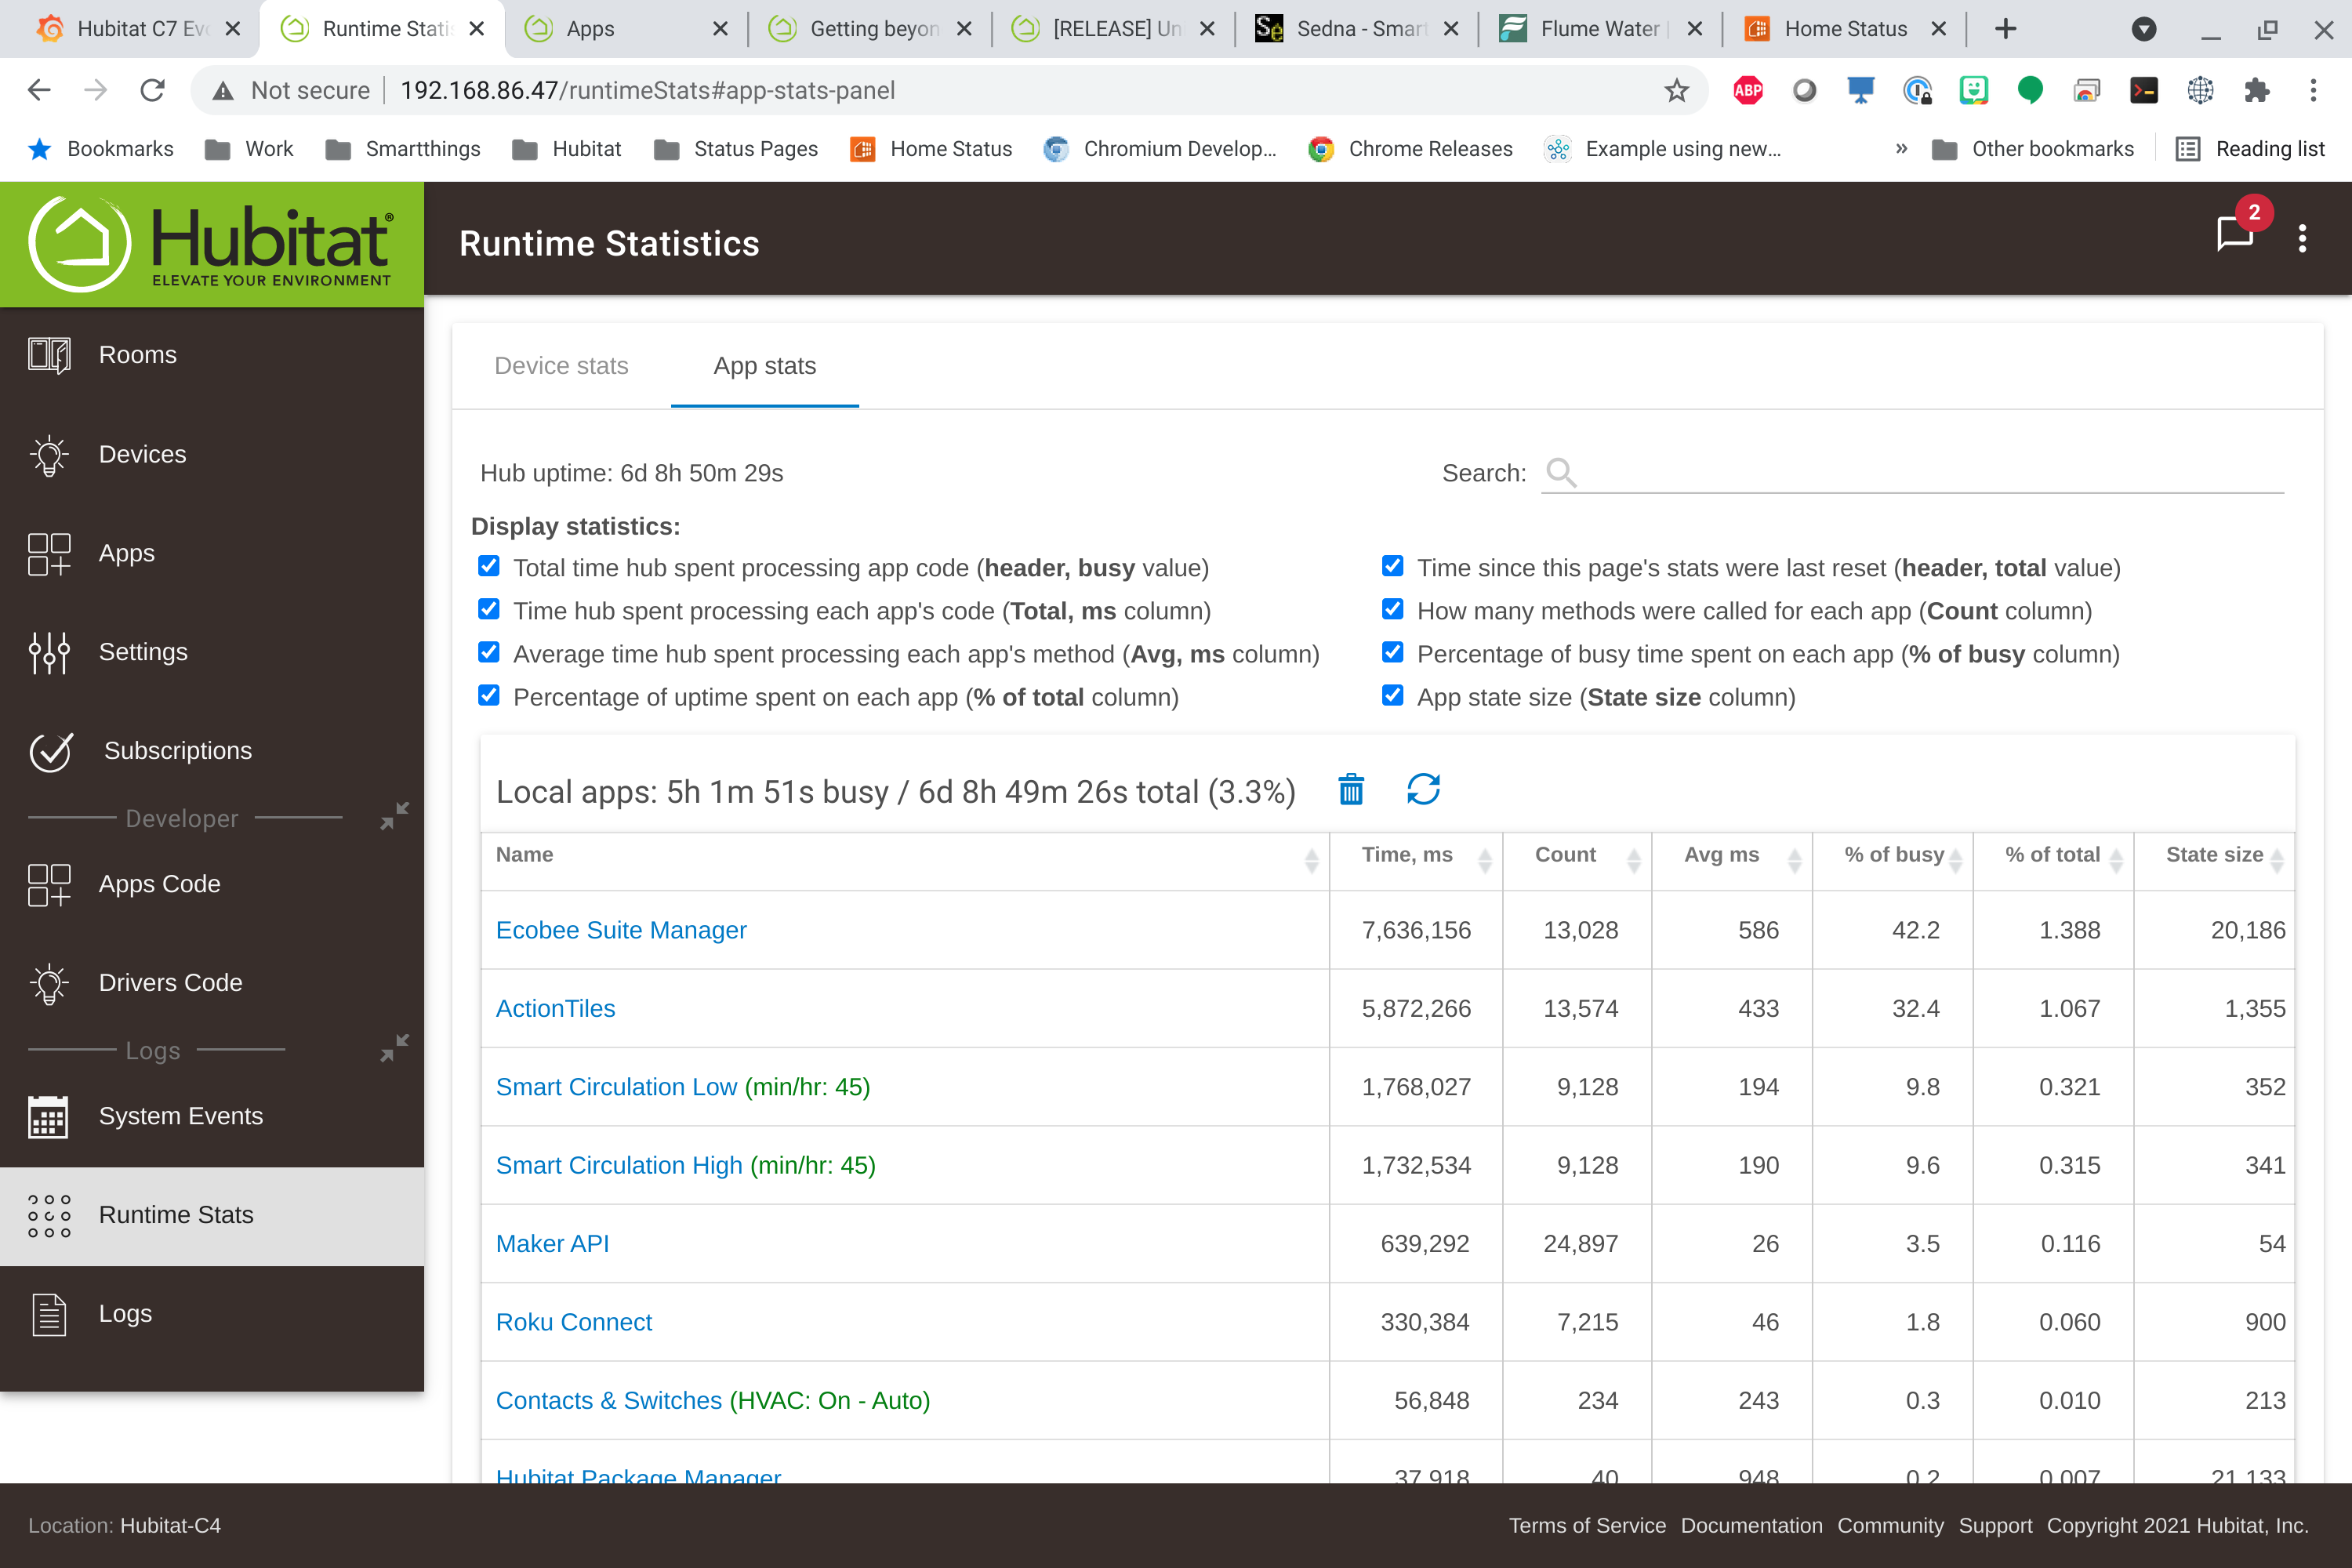Click the Hubitat logo
The image size is (2352, 1568).
point(212,244)
